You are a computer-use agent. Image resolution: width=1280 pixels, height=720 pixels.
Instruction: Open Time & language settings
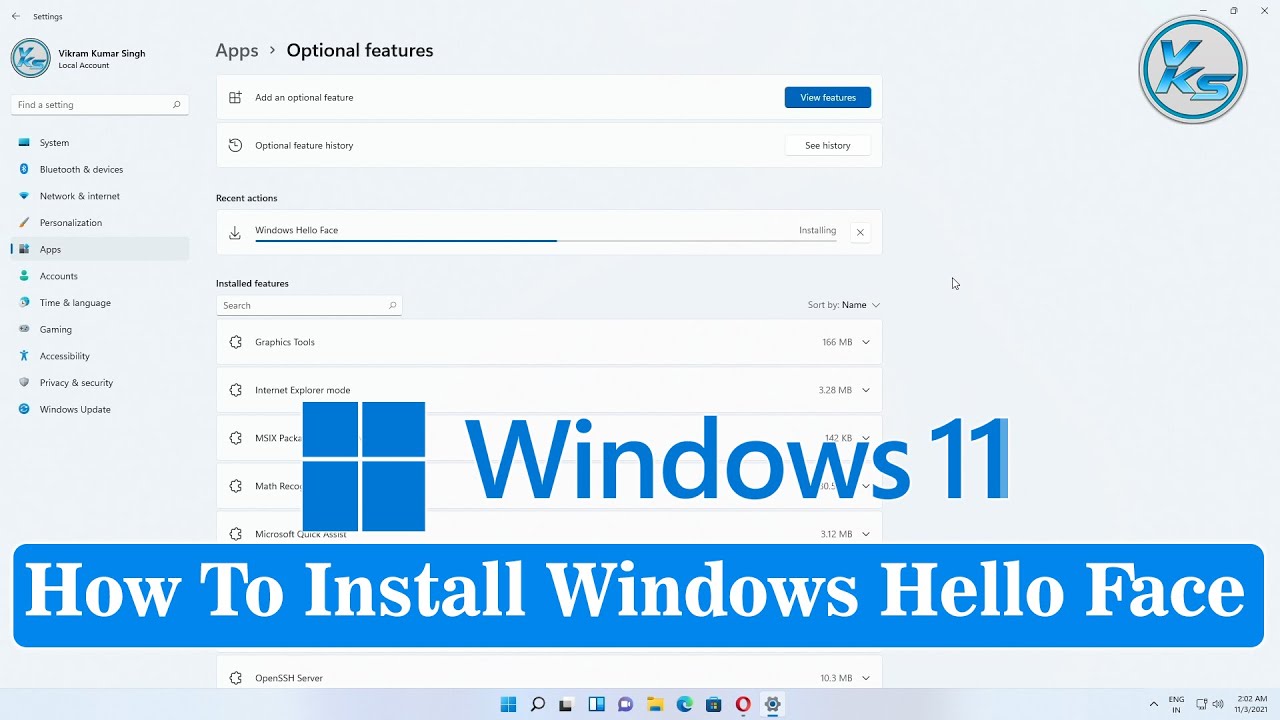(99, 302)
